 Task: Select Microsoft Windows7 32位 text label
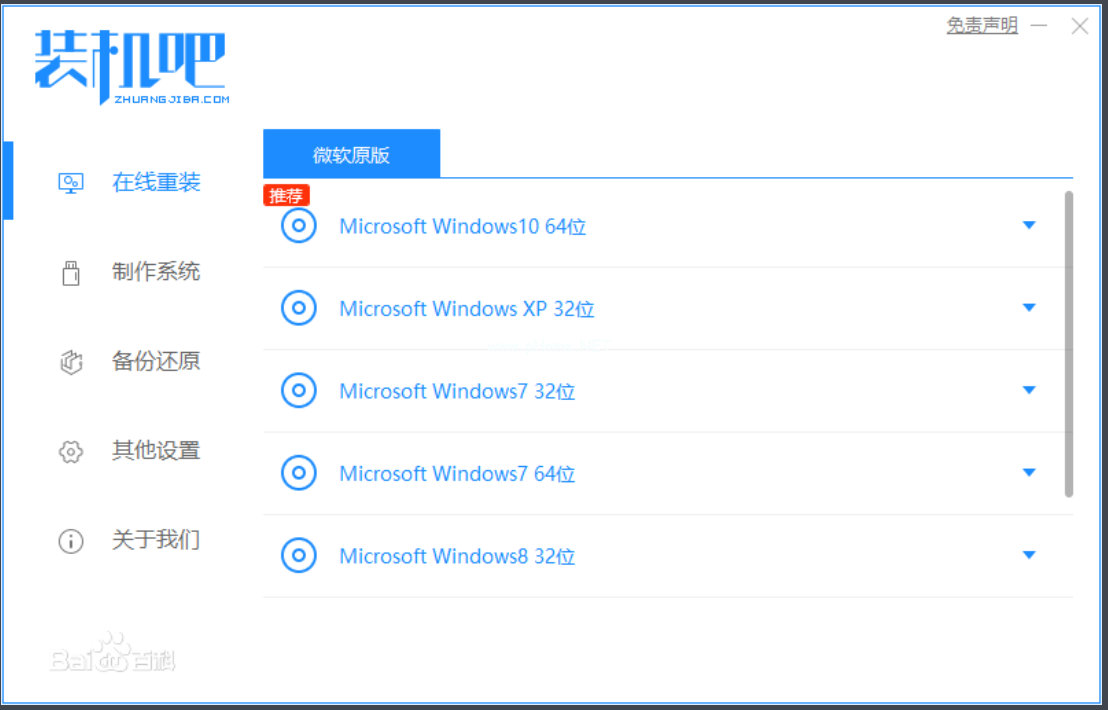coord(457,391)
